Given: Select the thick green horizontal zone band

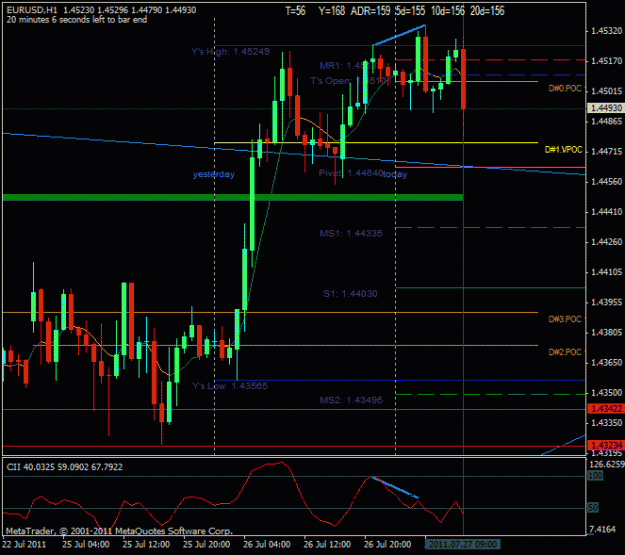Looking at the screenshot, I should coord(233,197).
